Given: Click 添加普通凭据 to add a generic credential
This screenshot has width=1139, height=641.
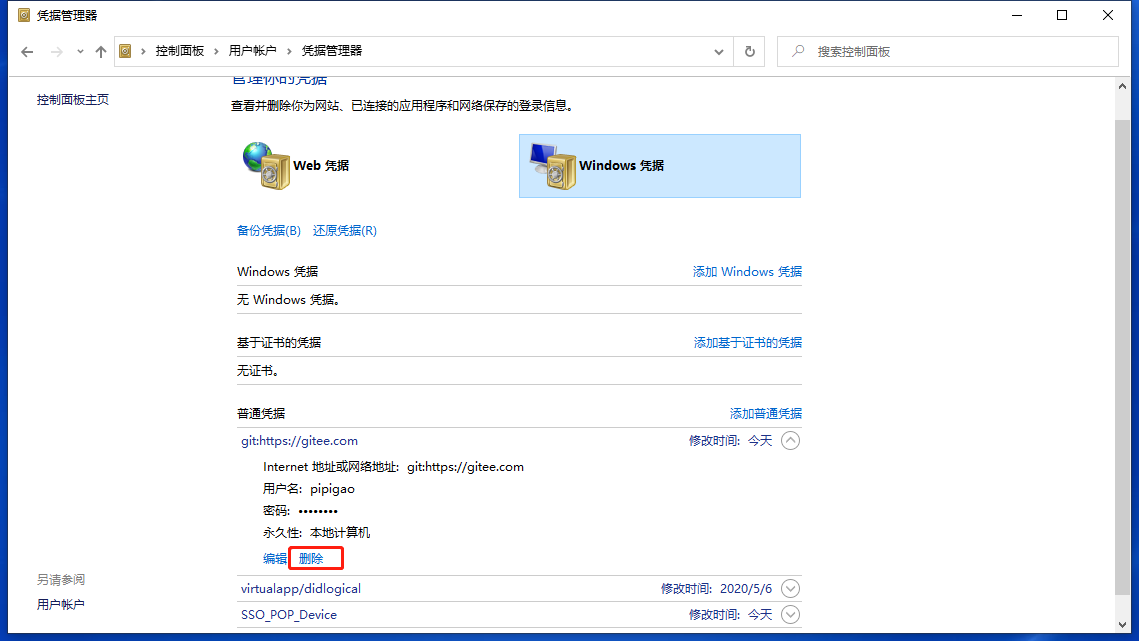Looking at the screenshot, I should (765, 412).
